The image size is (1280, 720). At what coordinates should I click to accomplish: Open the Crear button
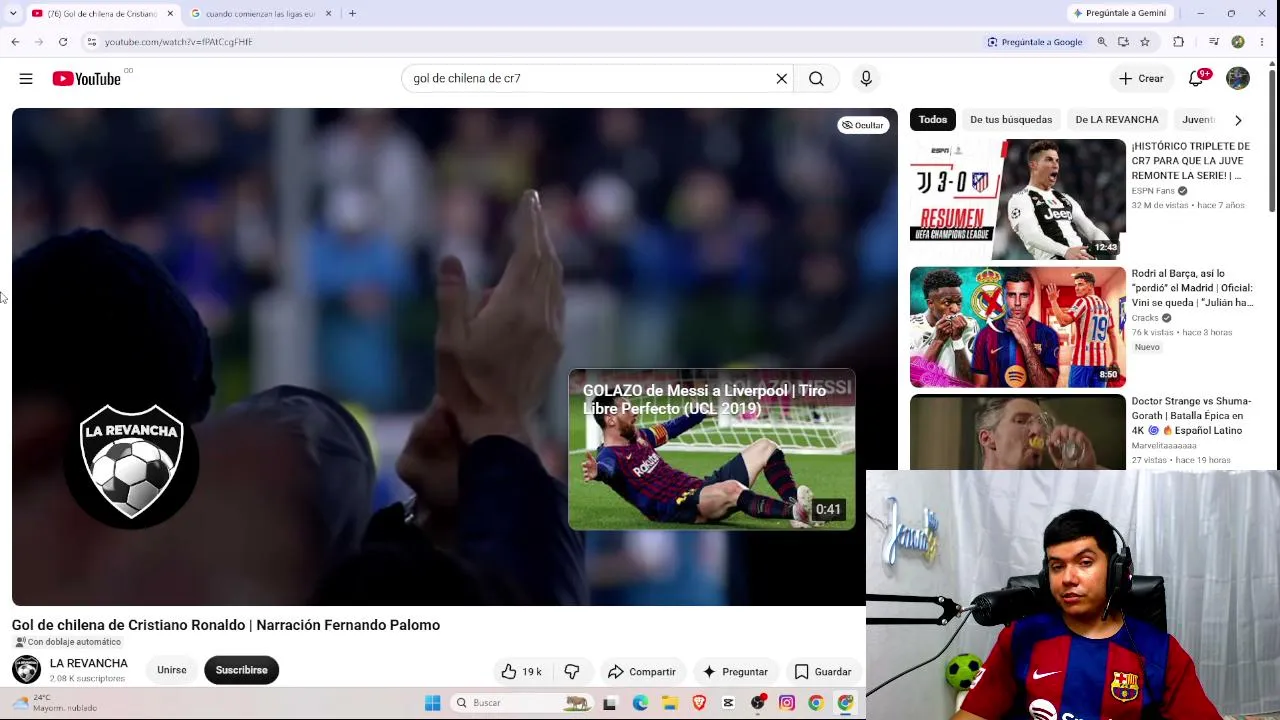1141,79
